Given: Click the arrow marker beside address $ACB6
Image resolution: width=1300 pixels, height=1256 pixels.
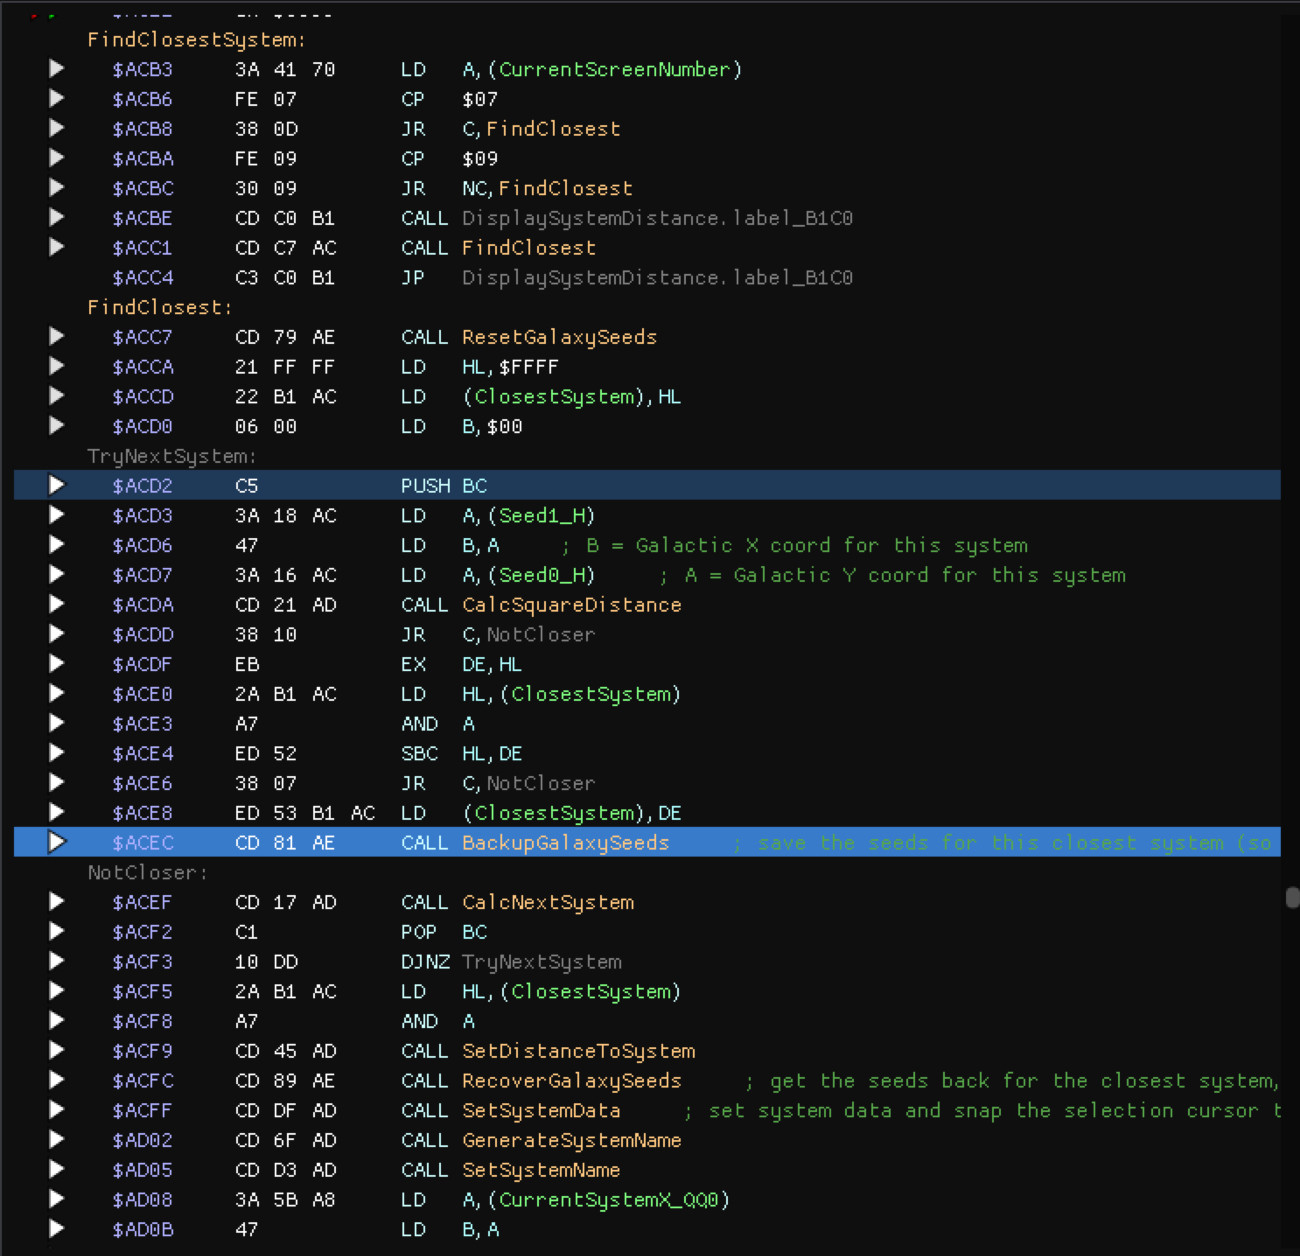Looking at the screenshot, I should point(57,99).
